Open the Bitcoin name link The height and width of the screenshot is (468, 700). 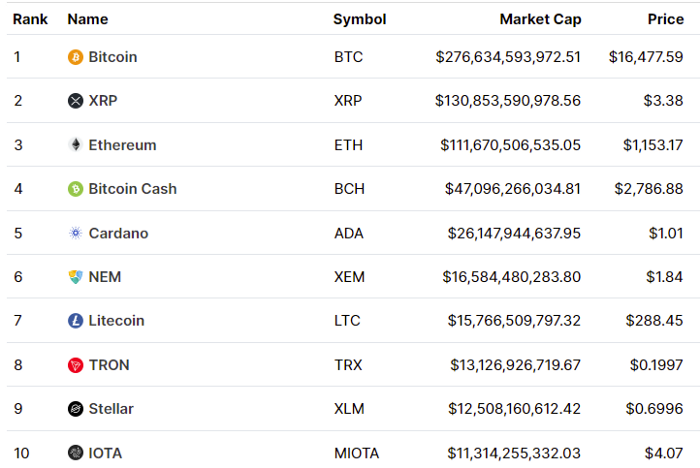pos(112,57)
